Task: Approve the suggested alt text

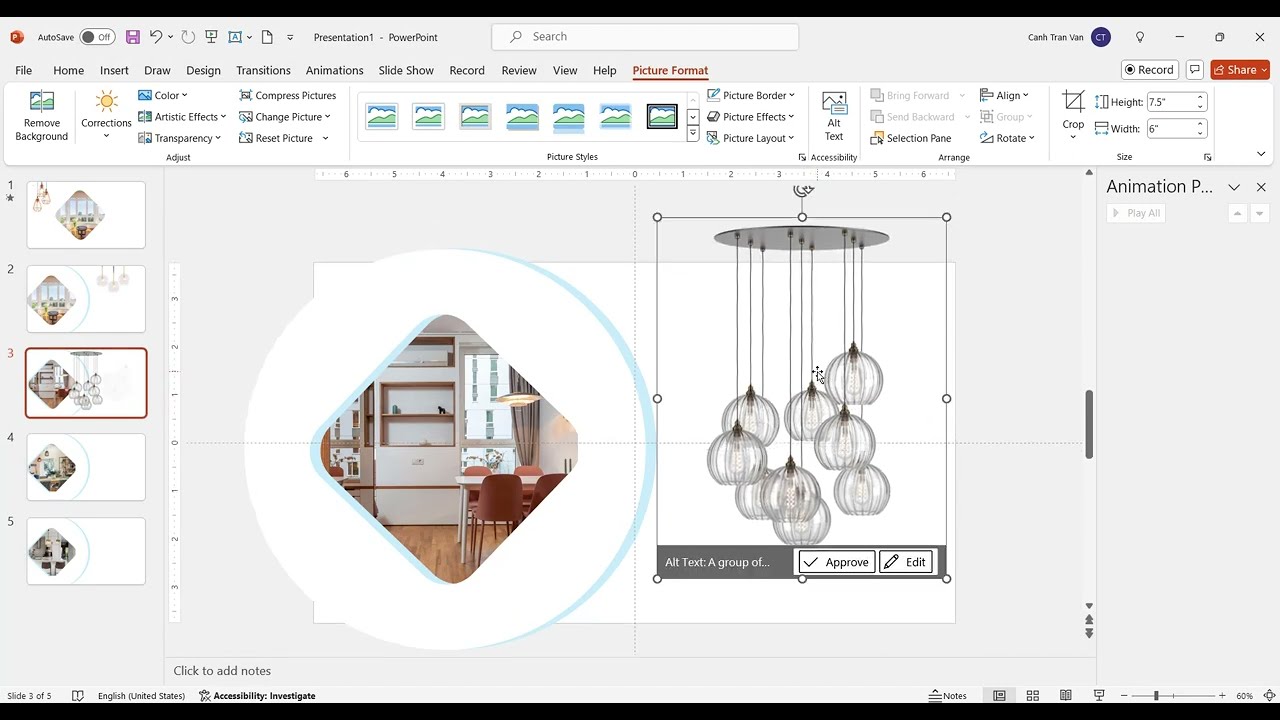Action: (836, 562)
